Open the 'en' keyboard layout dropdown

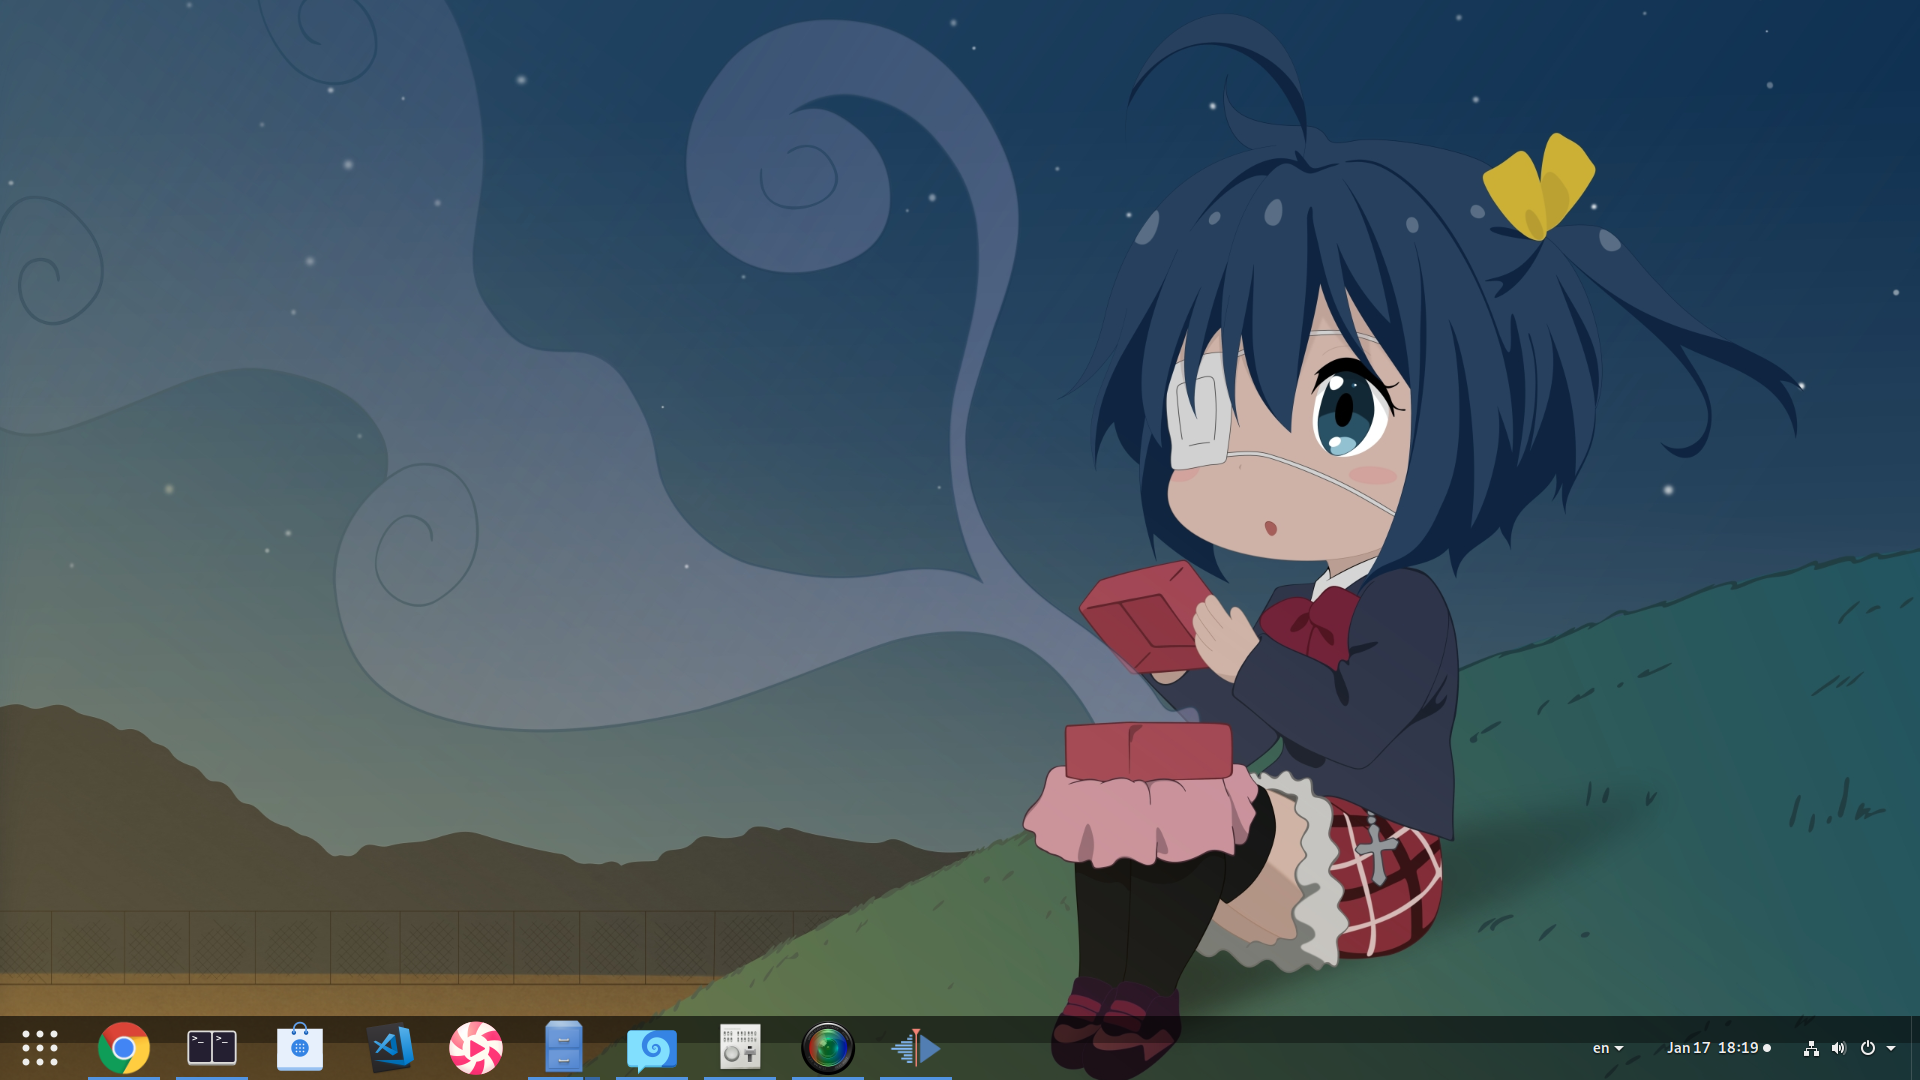point(1608,1048)
